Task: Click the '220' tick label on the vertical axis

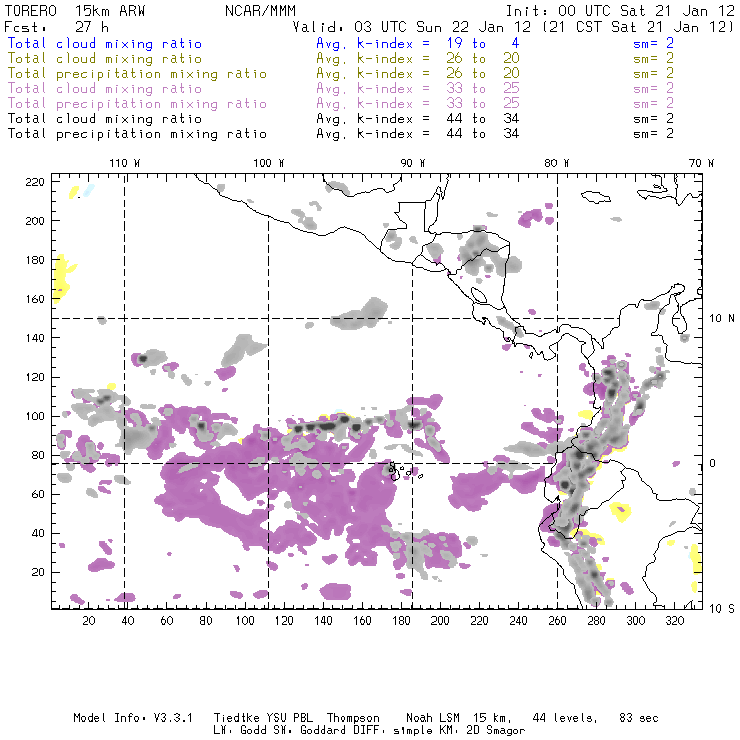Action: [35, 182]
